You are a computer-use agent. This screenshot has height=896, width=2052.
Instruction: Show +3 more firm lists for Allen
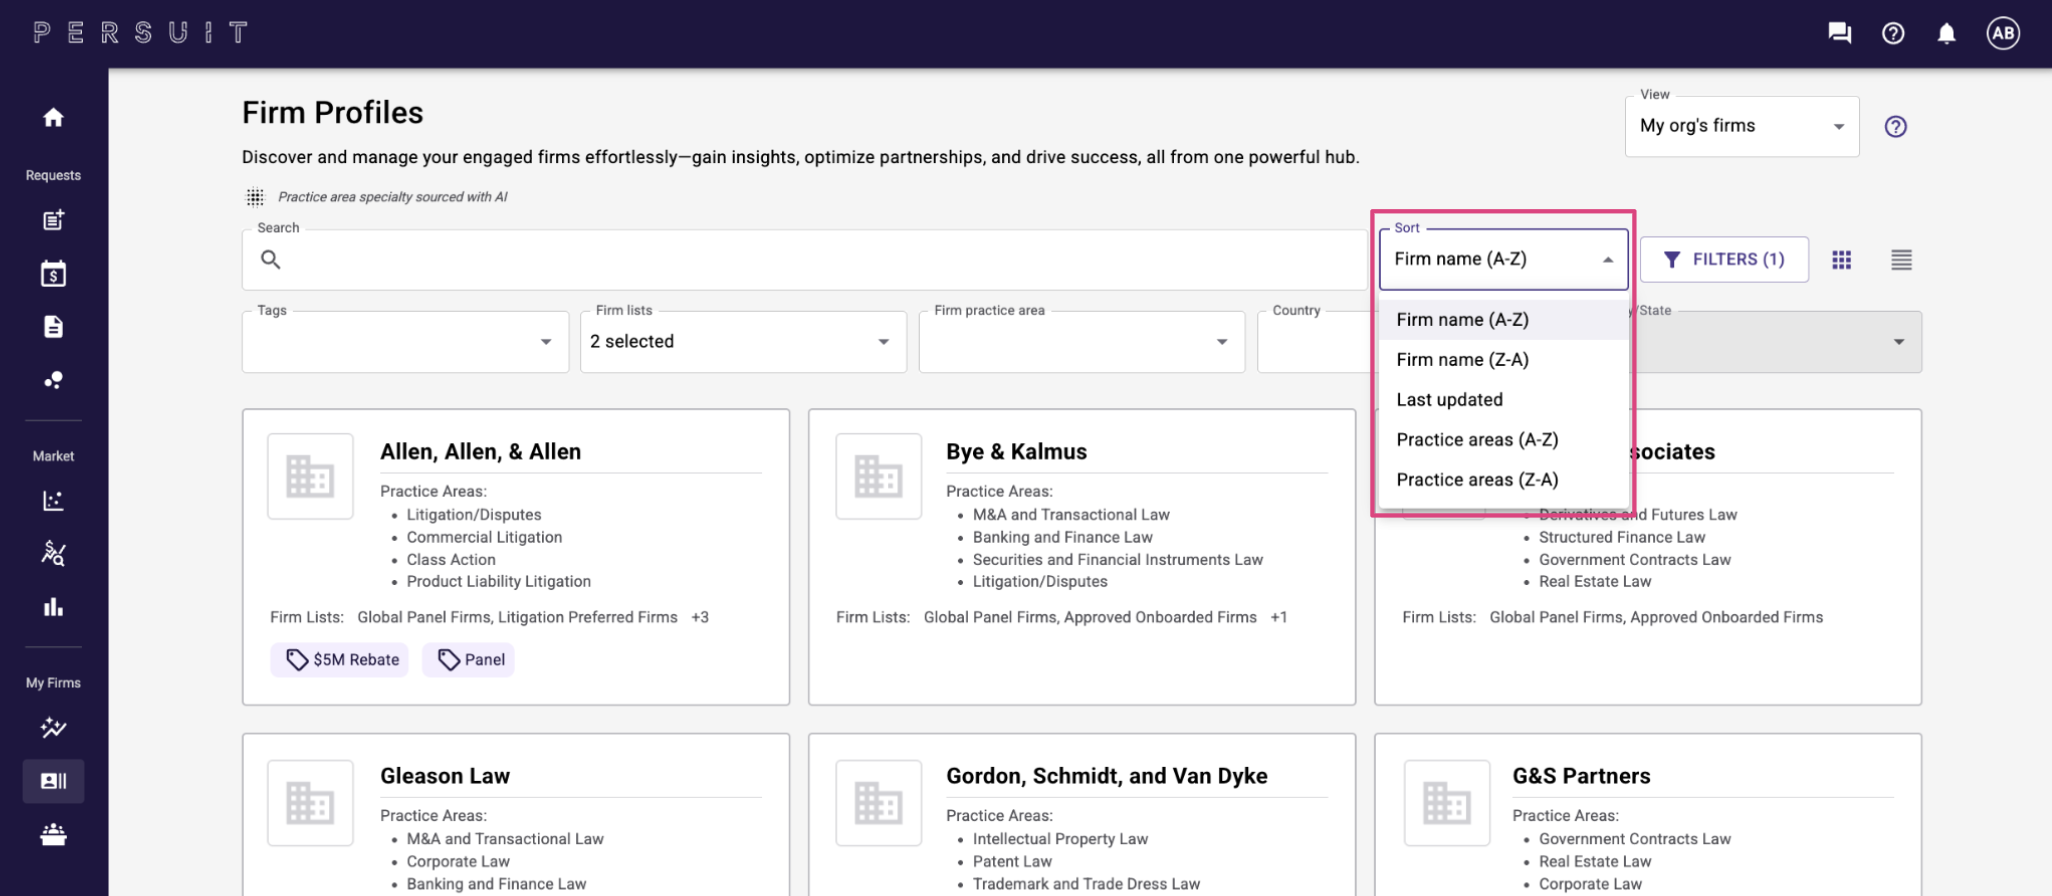(700, 618)
